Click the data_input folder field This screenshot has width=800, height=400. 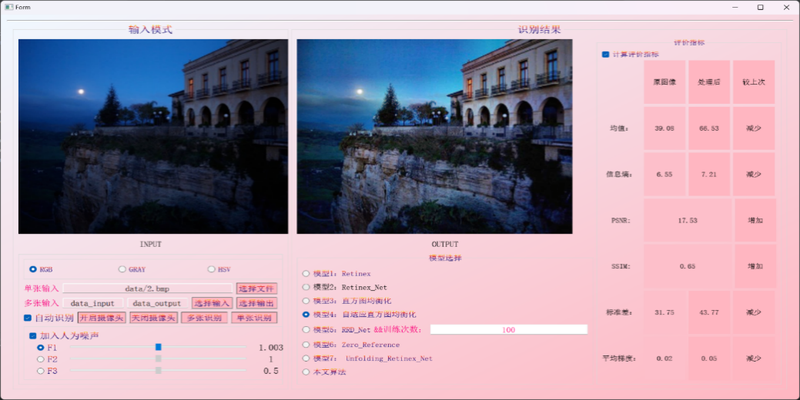[x=93, y=303]
